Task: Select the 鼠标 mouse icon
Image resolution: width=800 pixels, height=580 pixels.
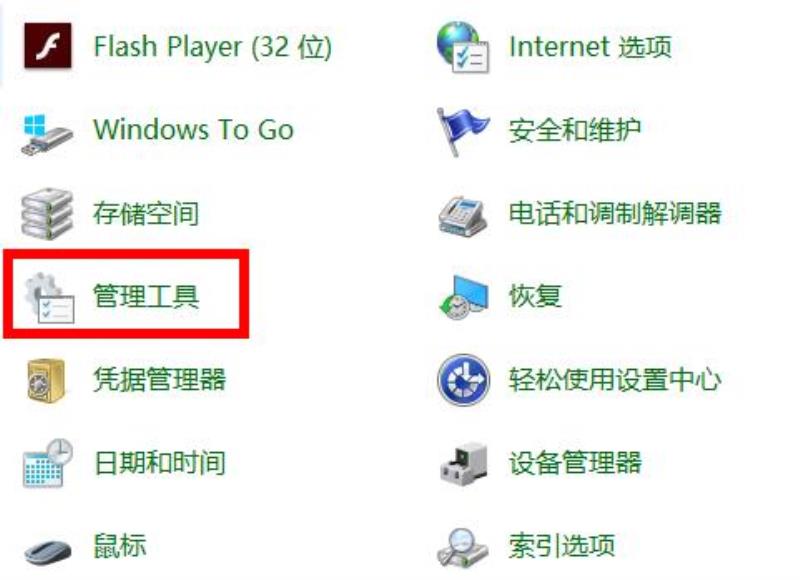Action: [48, 551]
